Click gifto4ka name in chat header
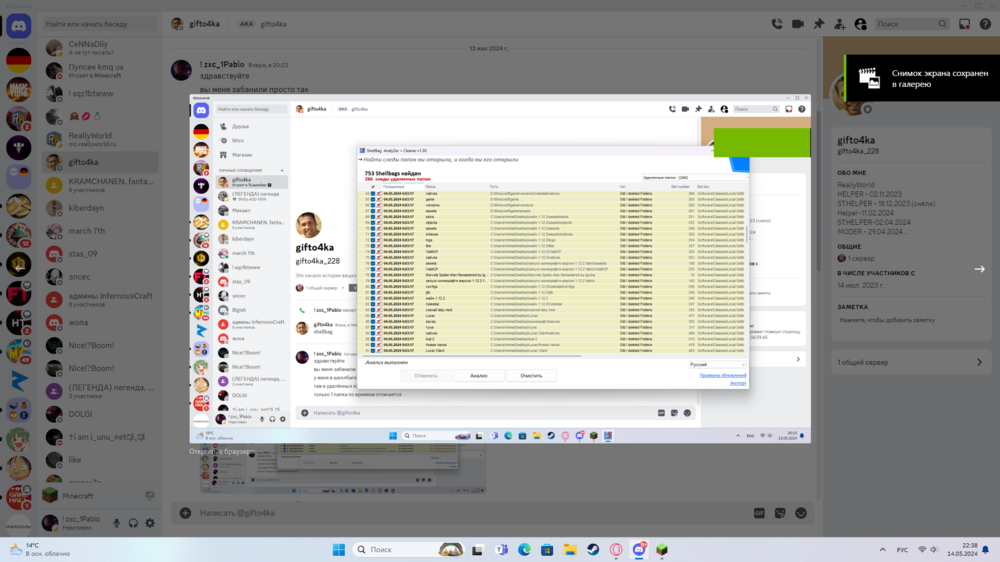This screenshot has height=562, width=1000. (204, 24)
